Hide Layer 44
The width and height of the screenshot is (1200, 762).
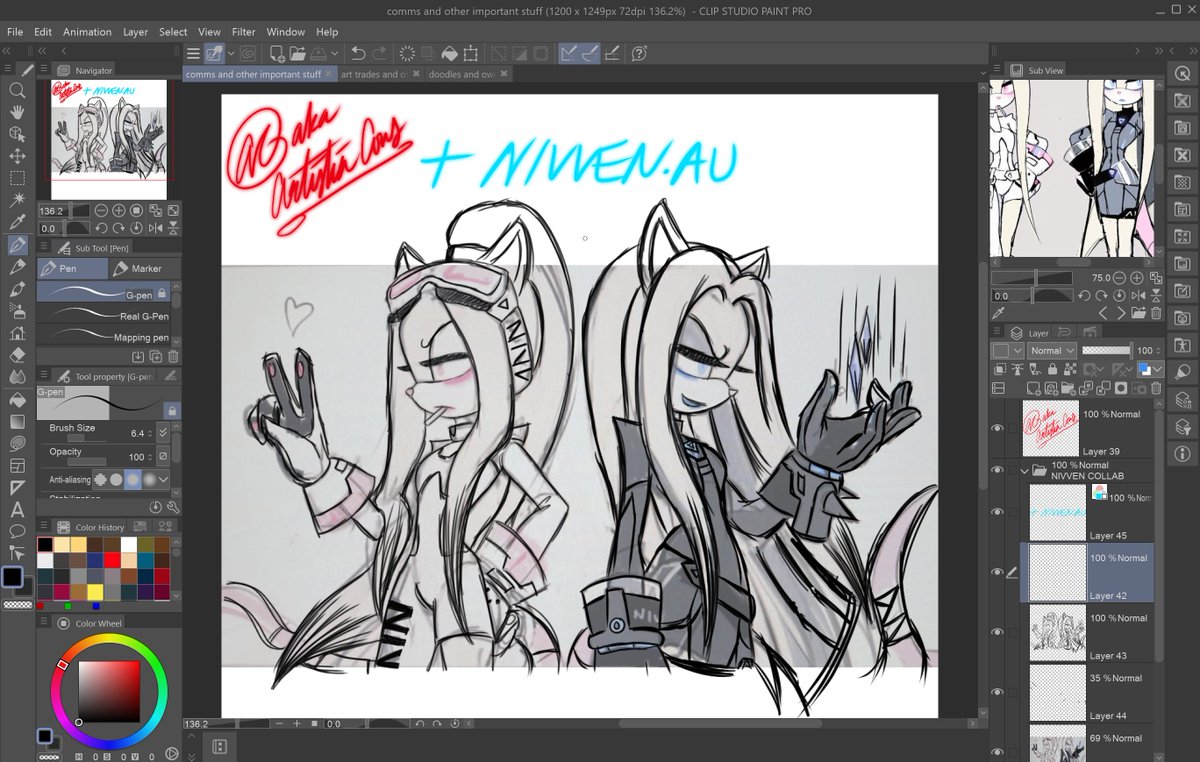pyautogui.click(x=997, y=692)
